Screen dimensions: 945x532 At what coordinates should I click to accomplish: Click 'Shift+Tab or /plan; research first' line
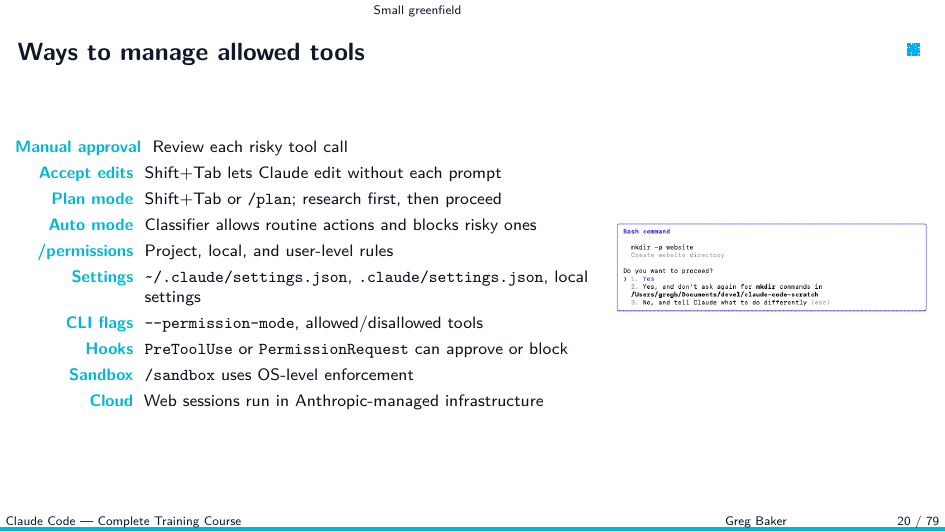[323, 199]
